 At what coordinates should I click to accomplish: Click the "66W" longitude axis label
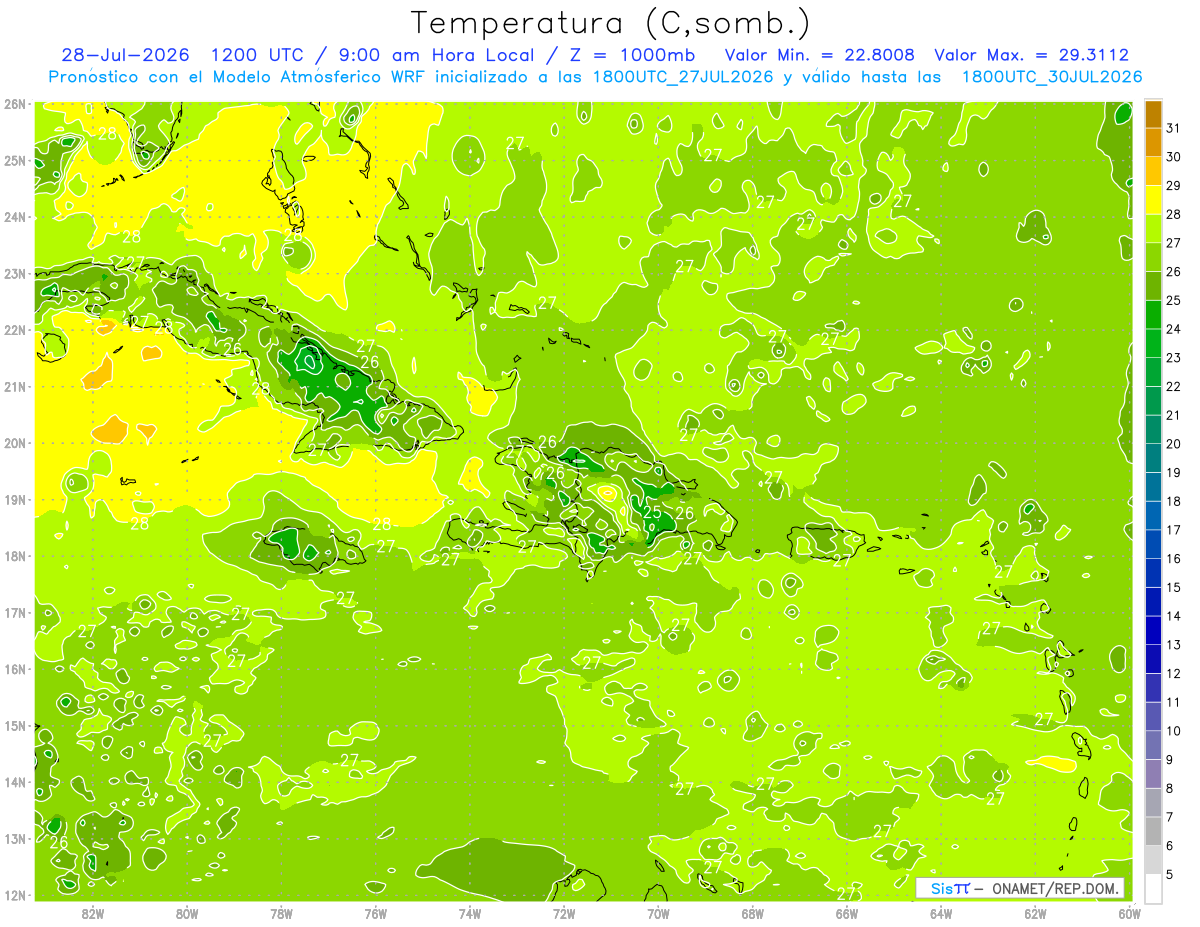tap(846, 914)
